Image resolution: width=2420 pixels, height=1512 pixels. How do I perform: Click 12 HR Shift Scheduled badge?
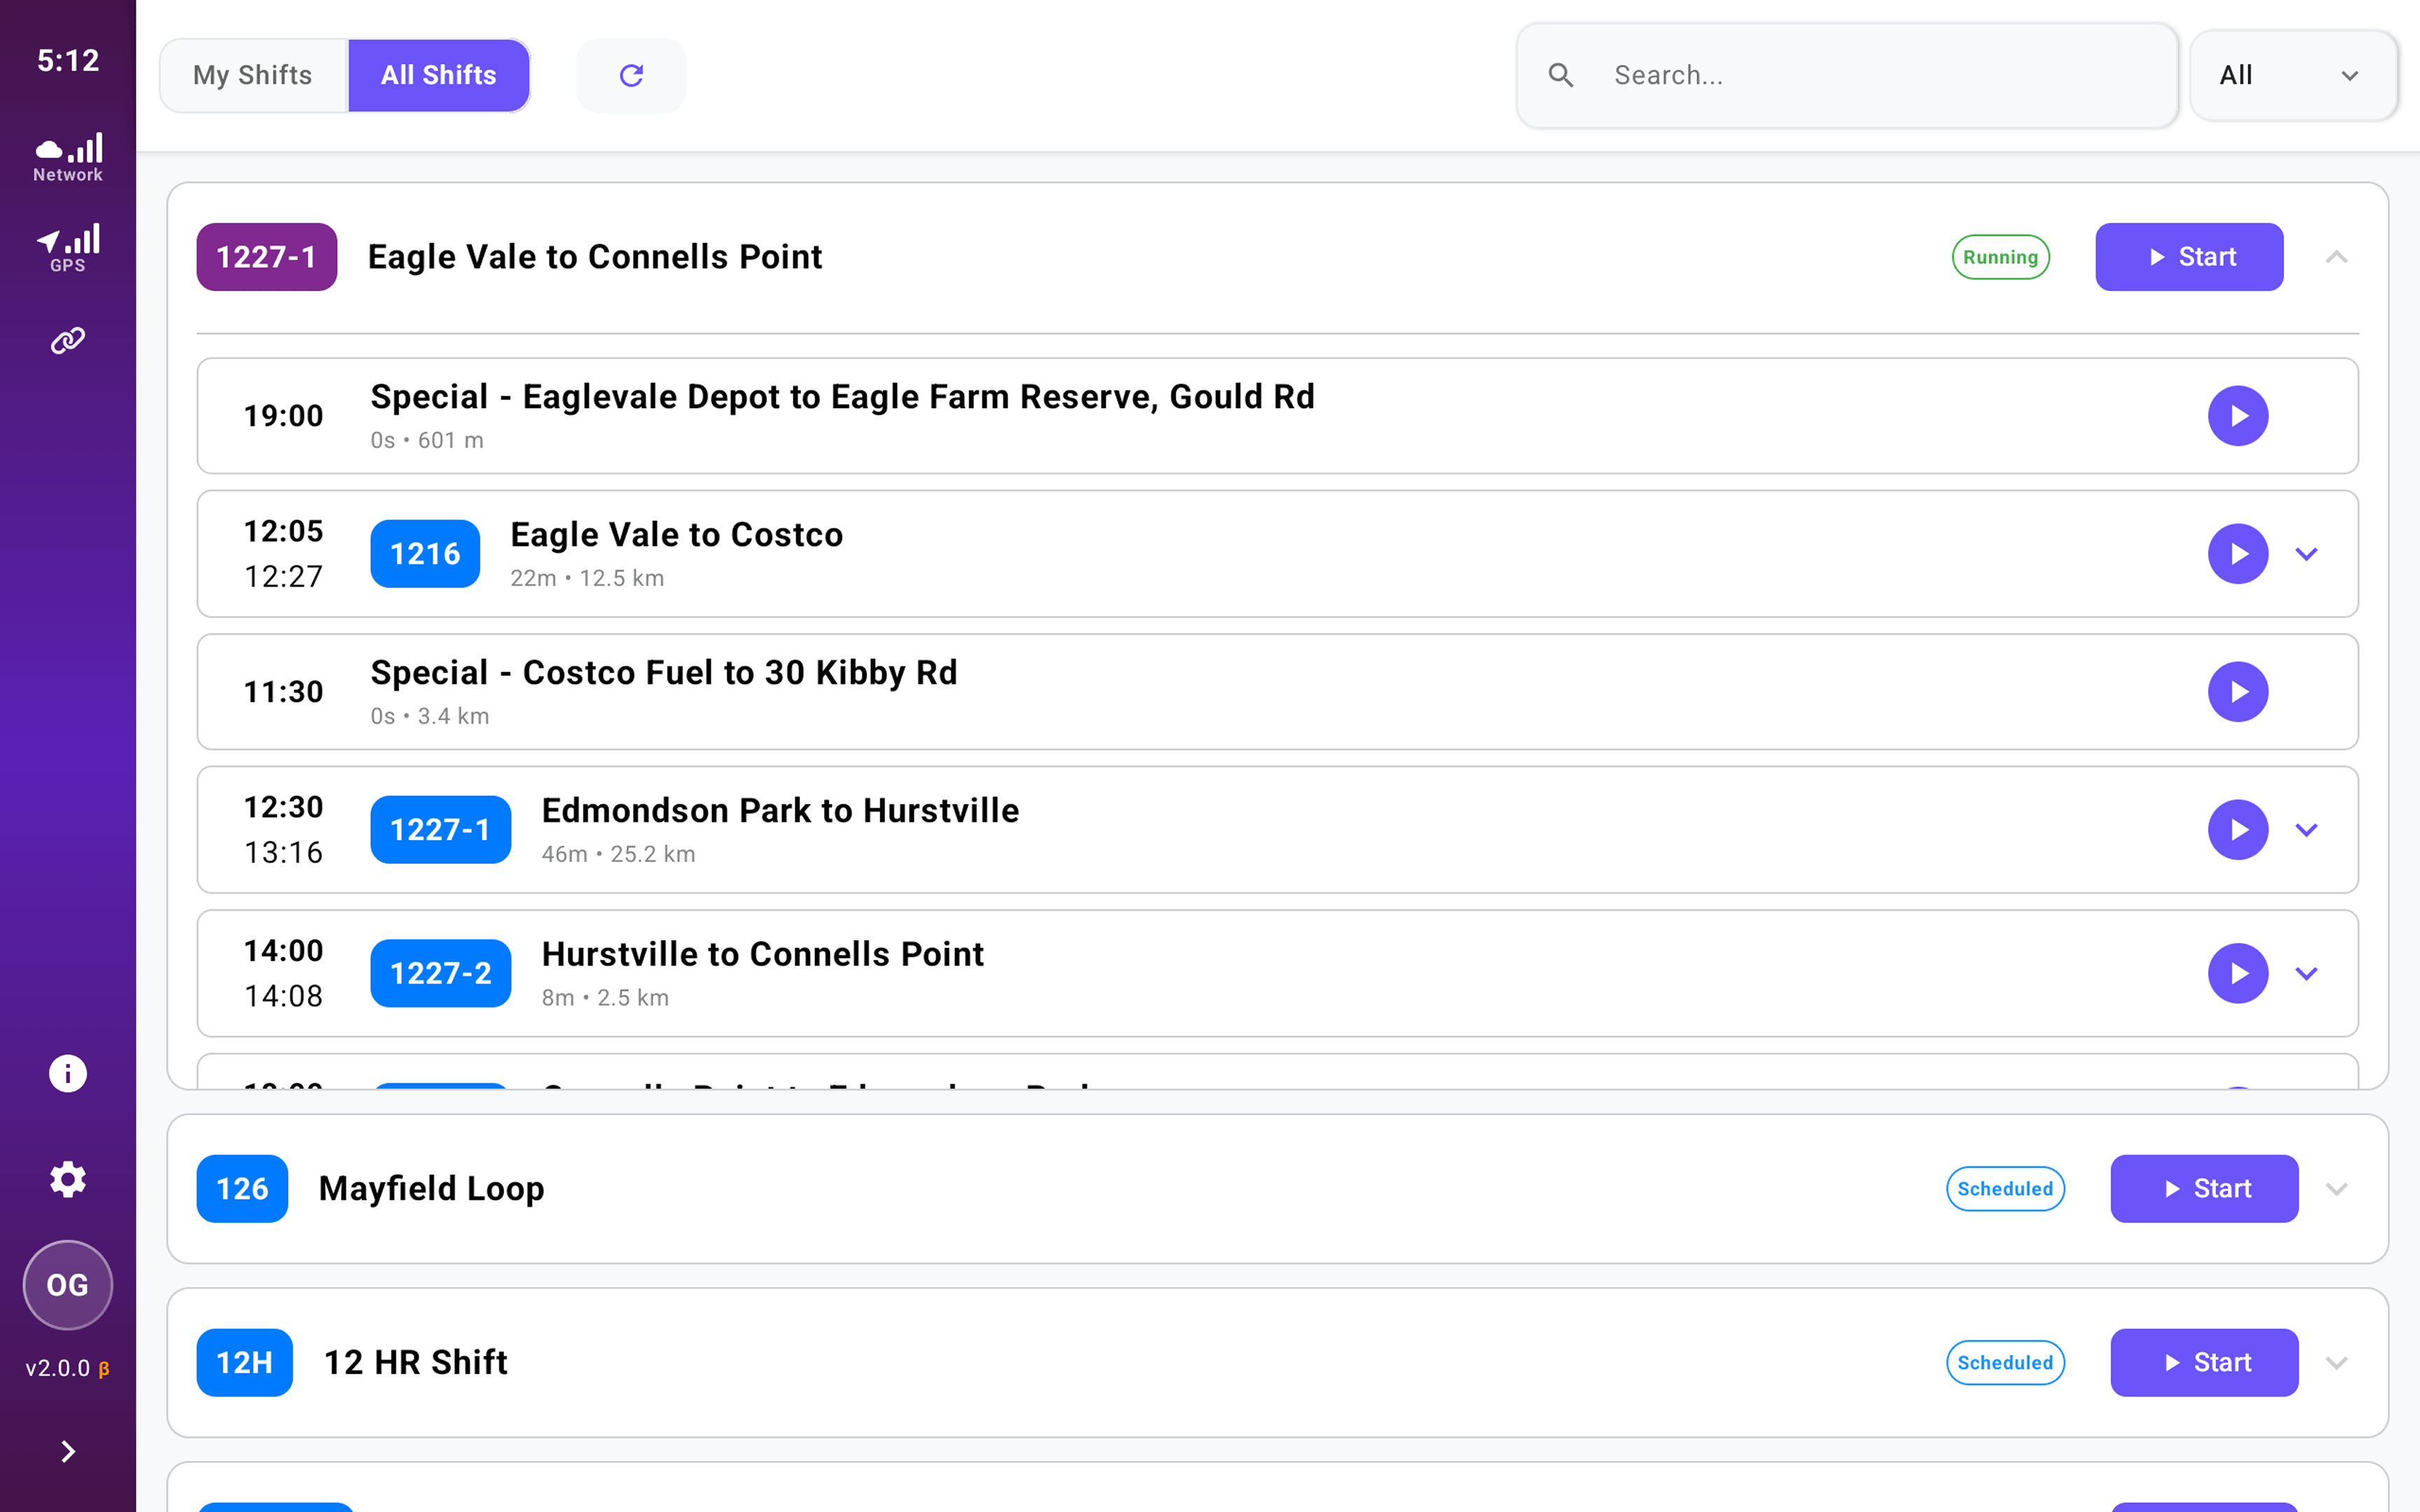click(x=2005, y=1363)
